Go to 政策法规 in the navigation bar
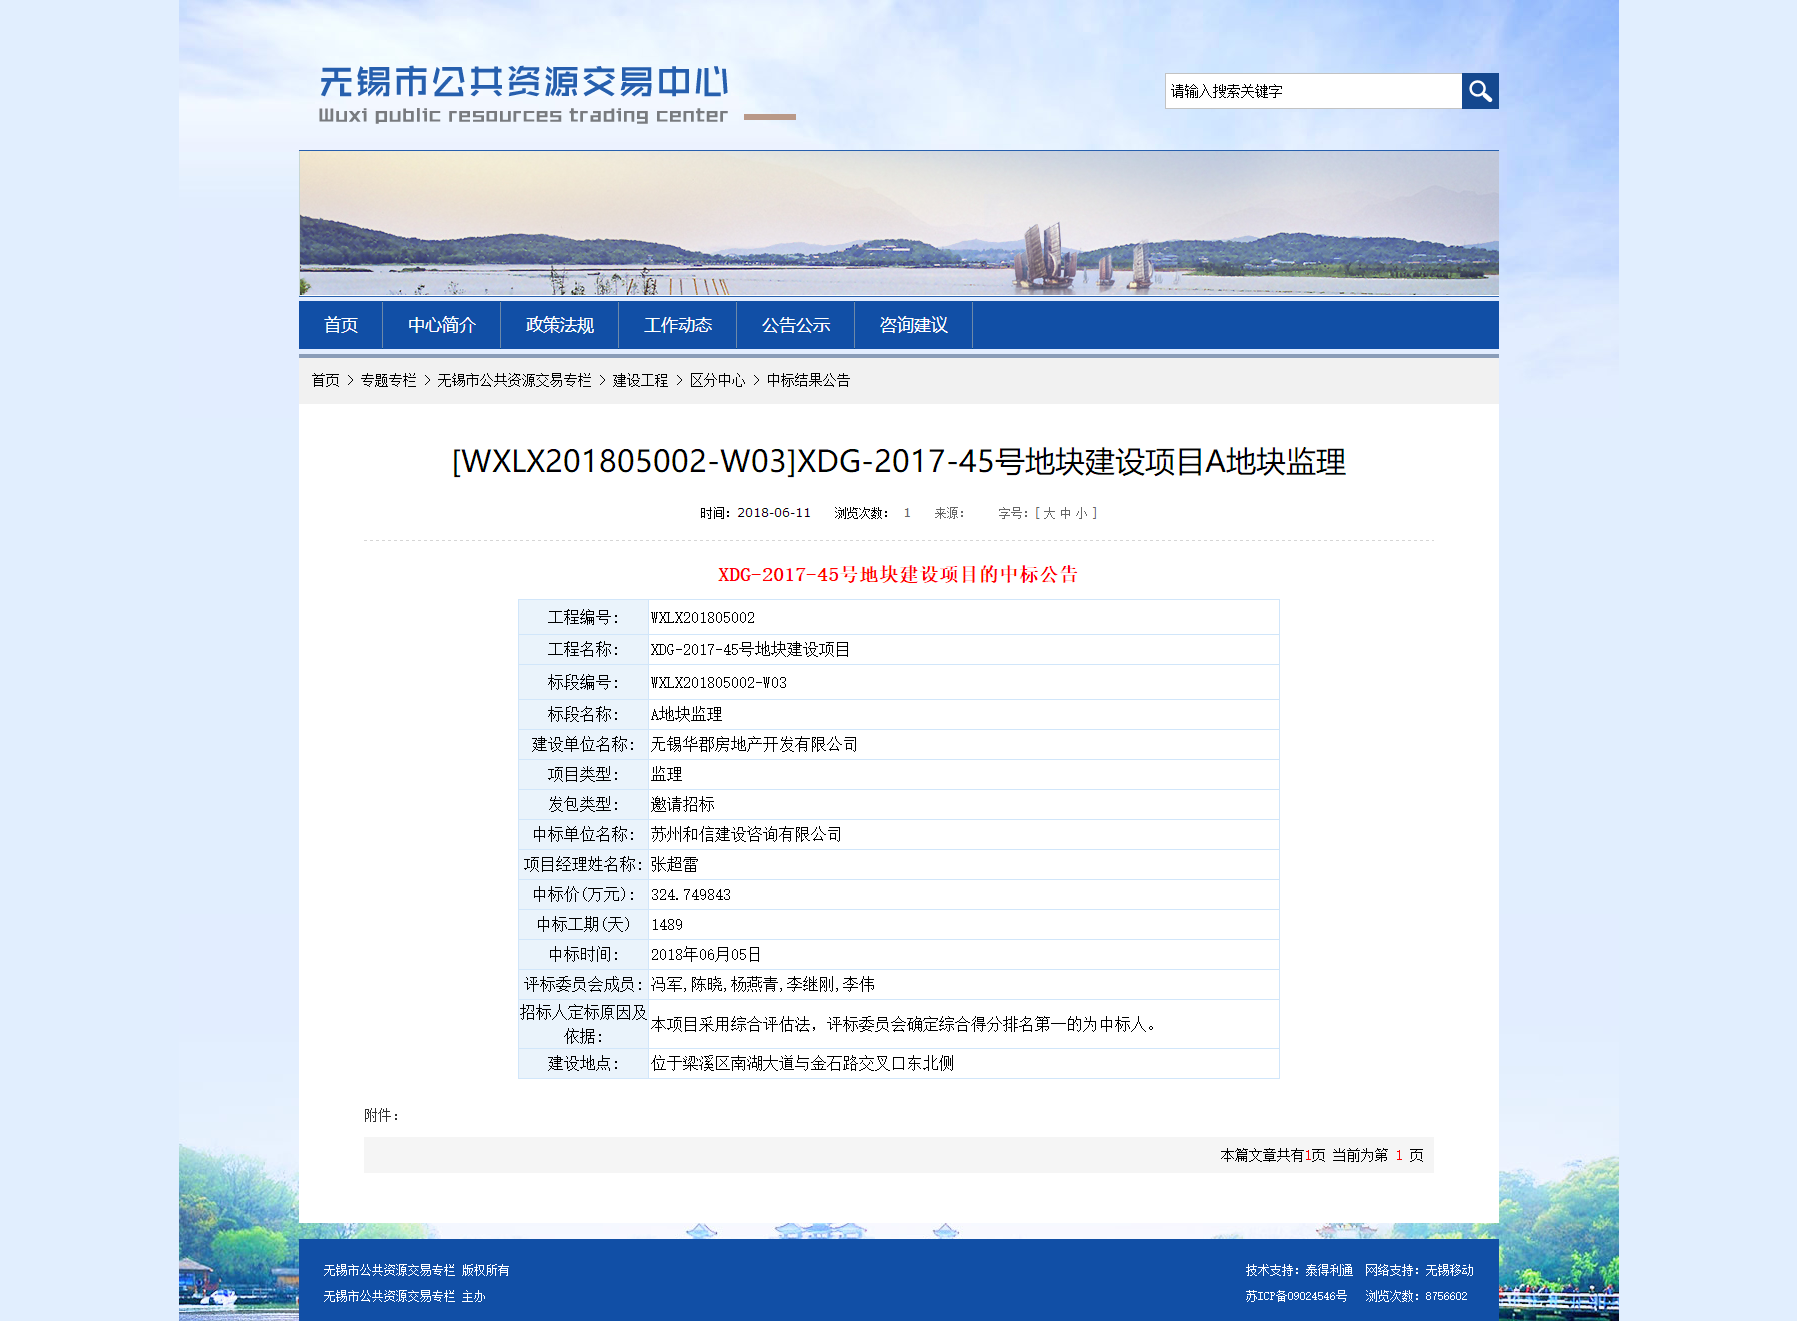The image size is (1797, 1321). pos(559,325)
